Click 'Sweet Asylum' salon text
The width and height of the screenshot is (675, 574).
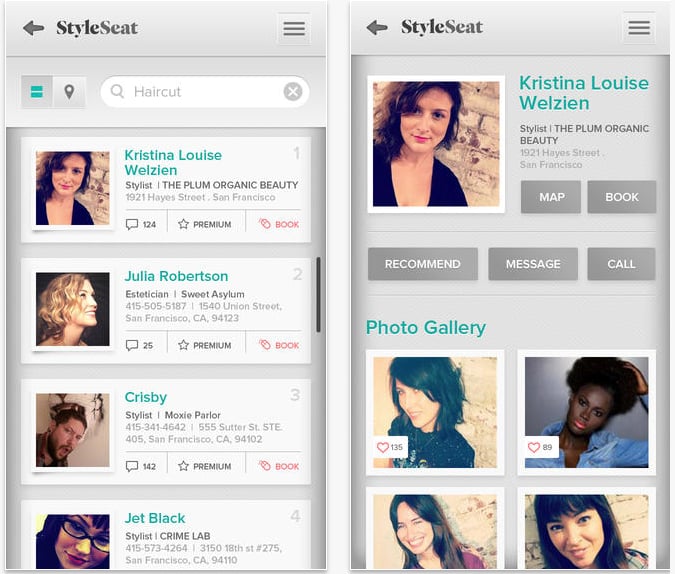coord(213,294)
